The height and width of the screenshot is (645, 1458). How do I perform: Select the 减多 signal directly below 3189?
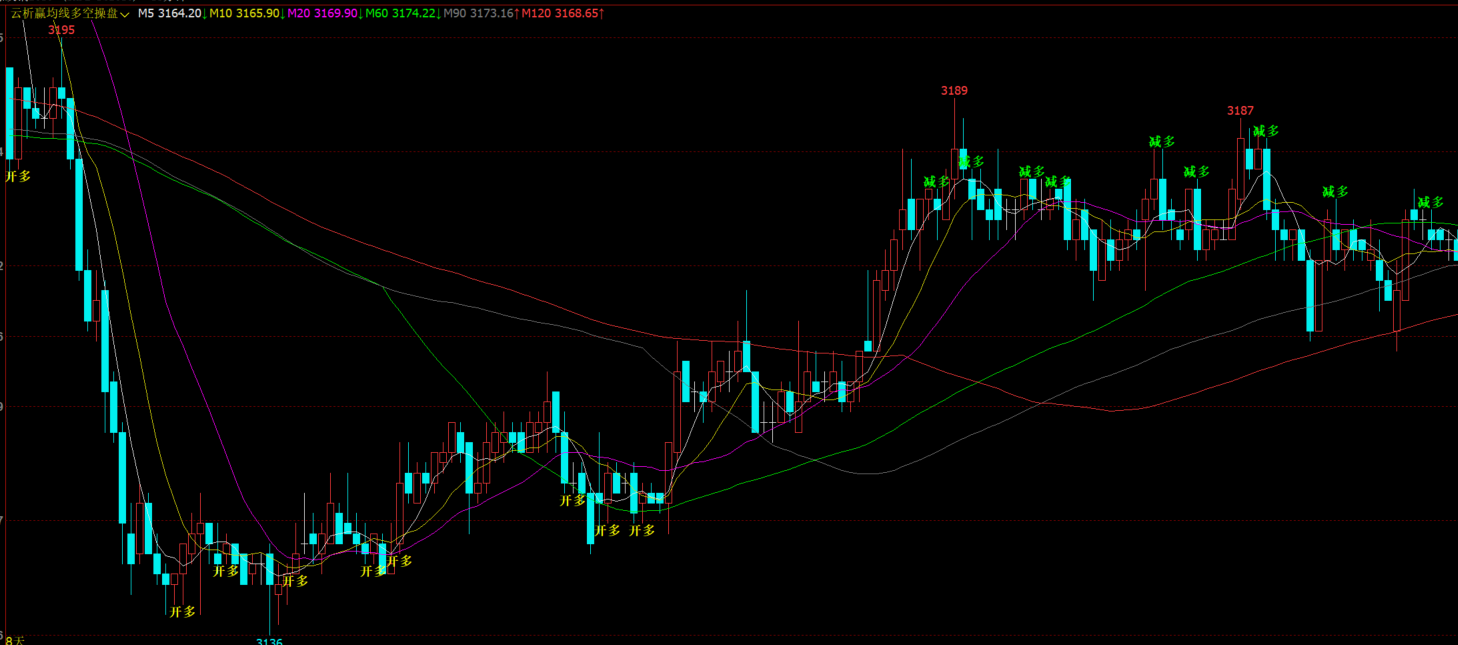pos(971,161)
